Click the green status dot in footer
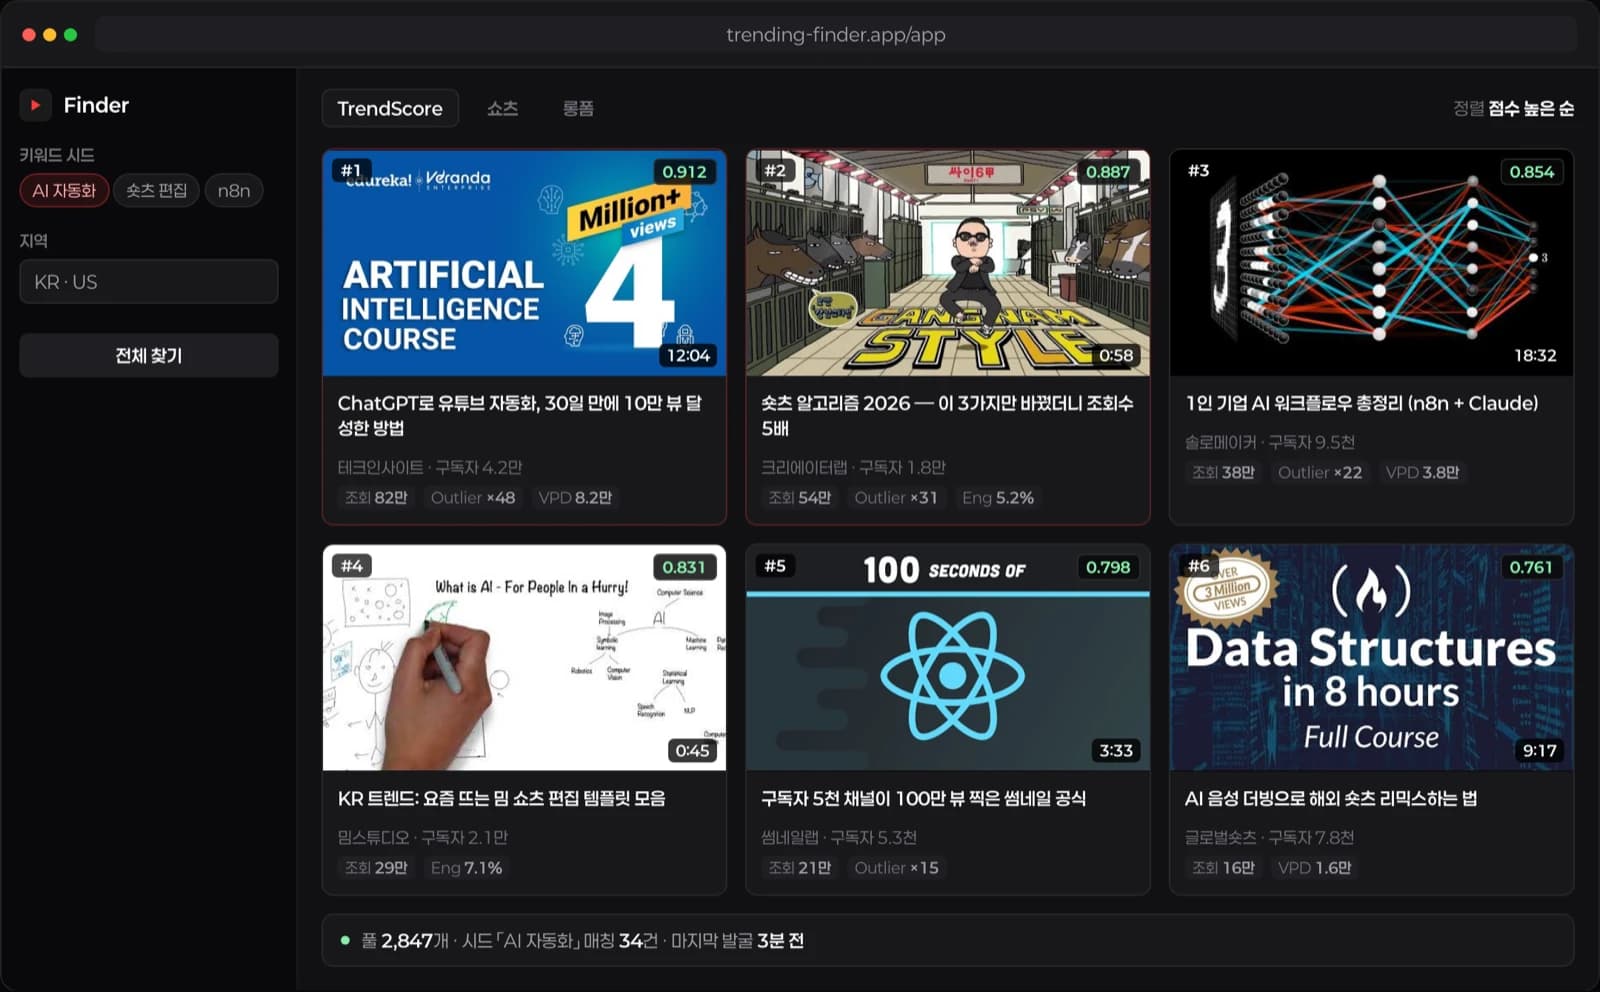The width and height of the screenshot is (1600, 992). (x=345, y=940)
